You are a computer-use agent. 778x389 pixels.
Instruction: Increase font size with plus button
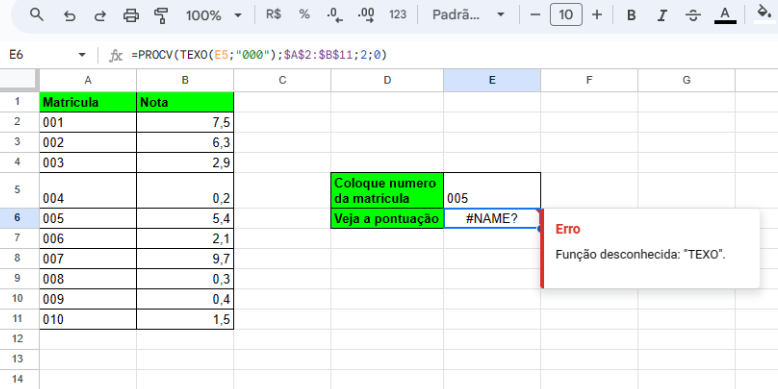(x=597, y=15)
